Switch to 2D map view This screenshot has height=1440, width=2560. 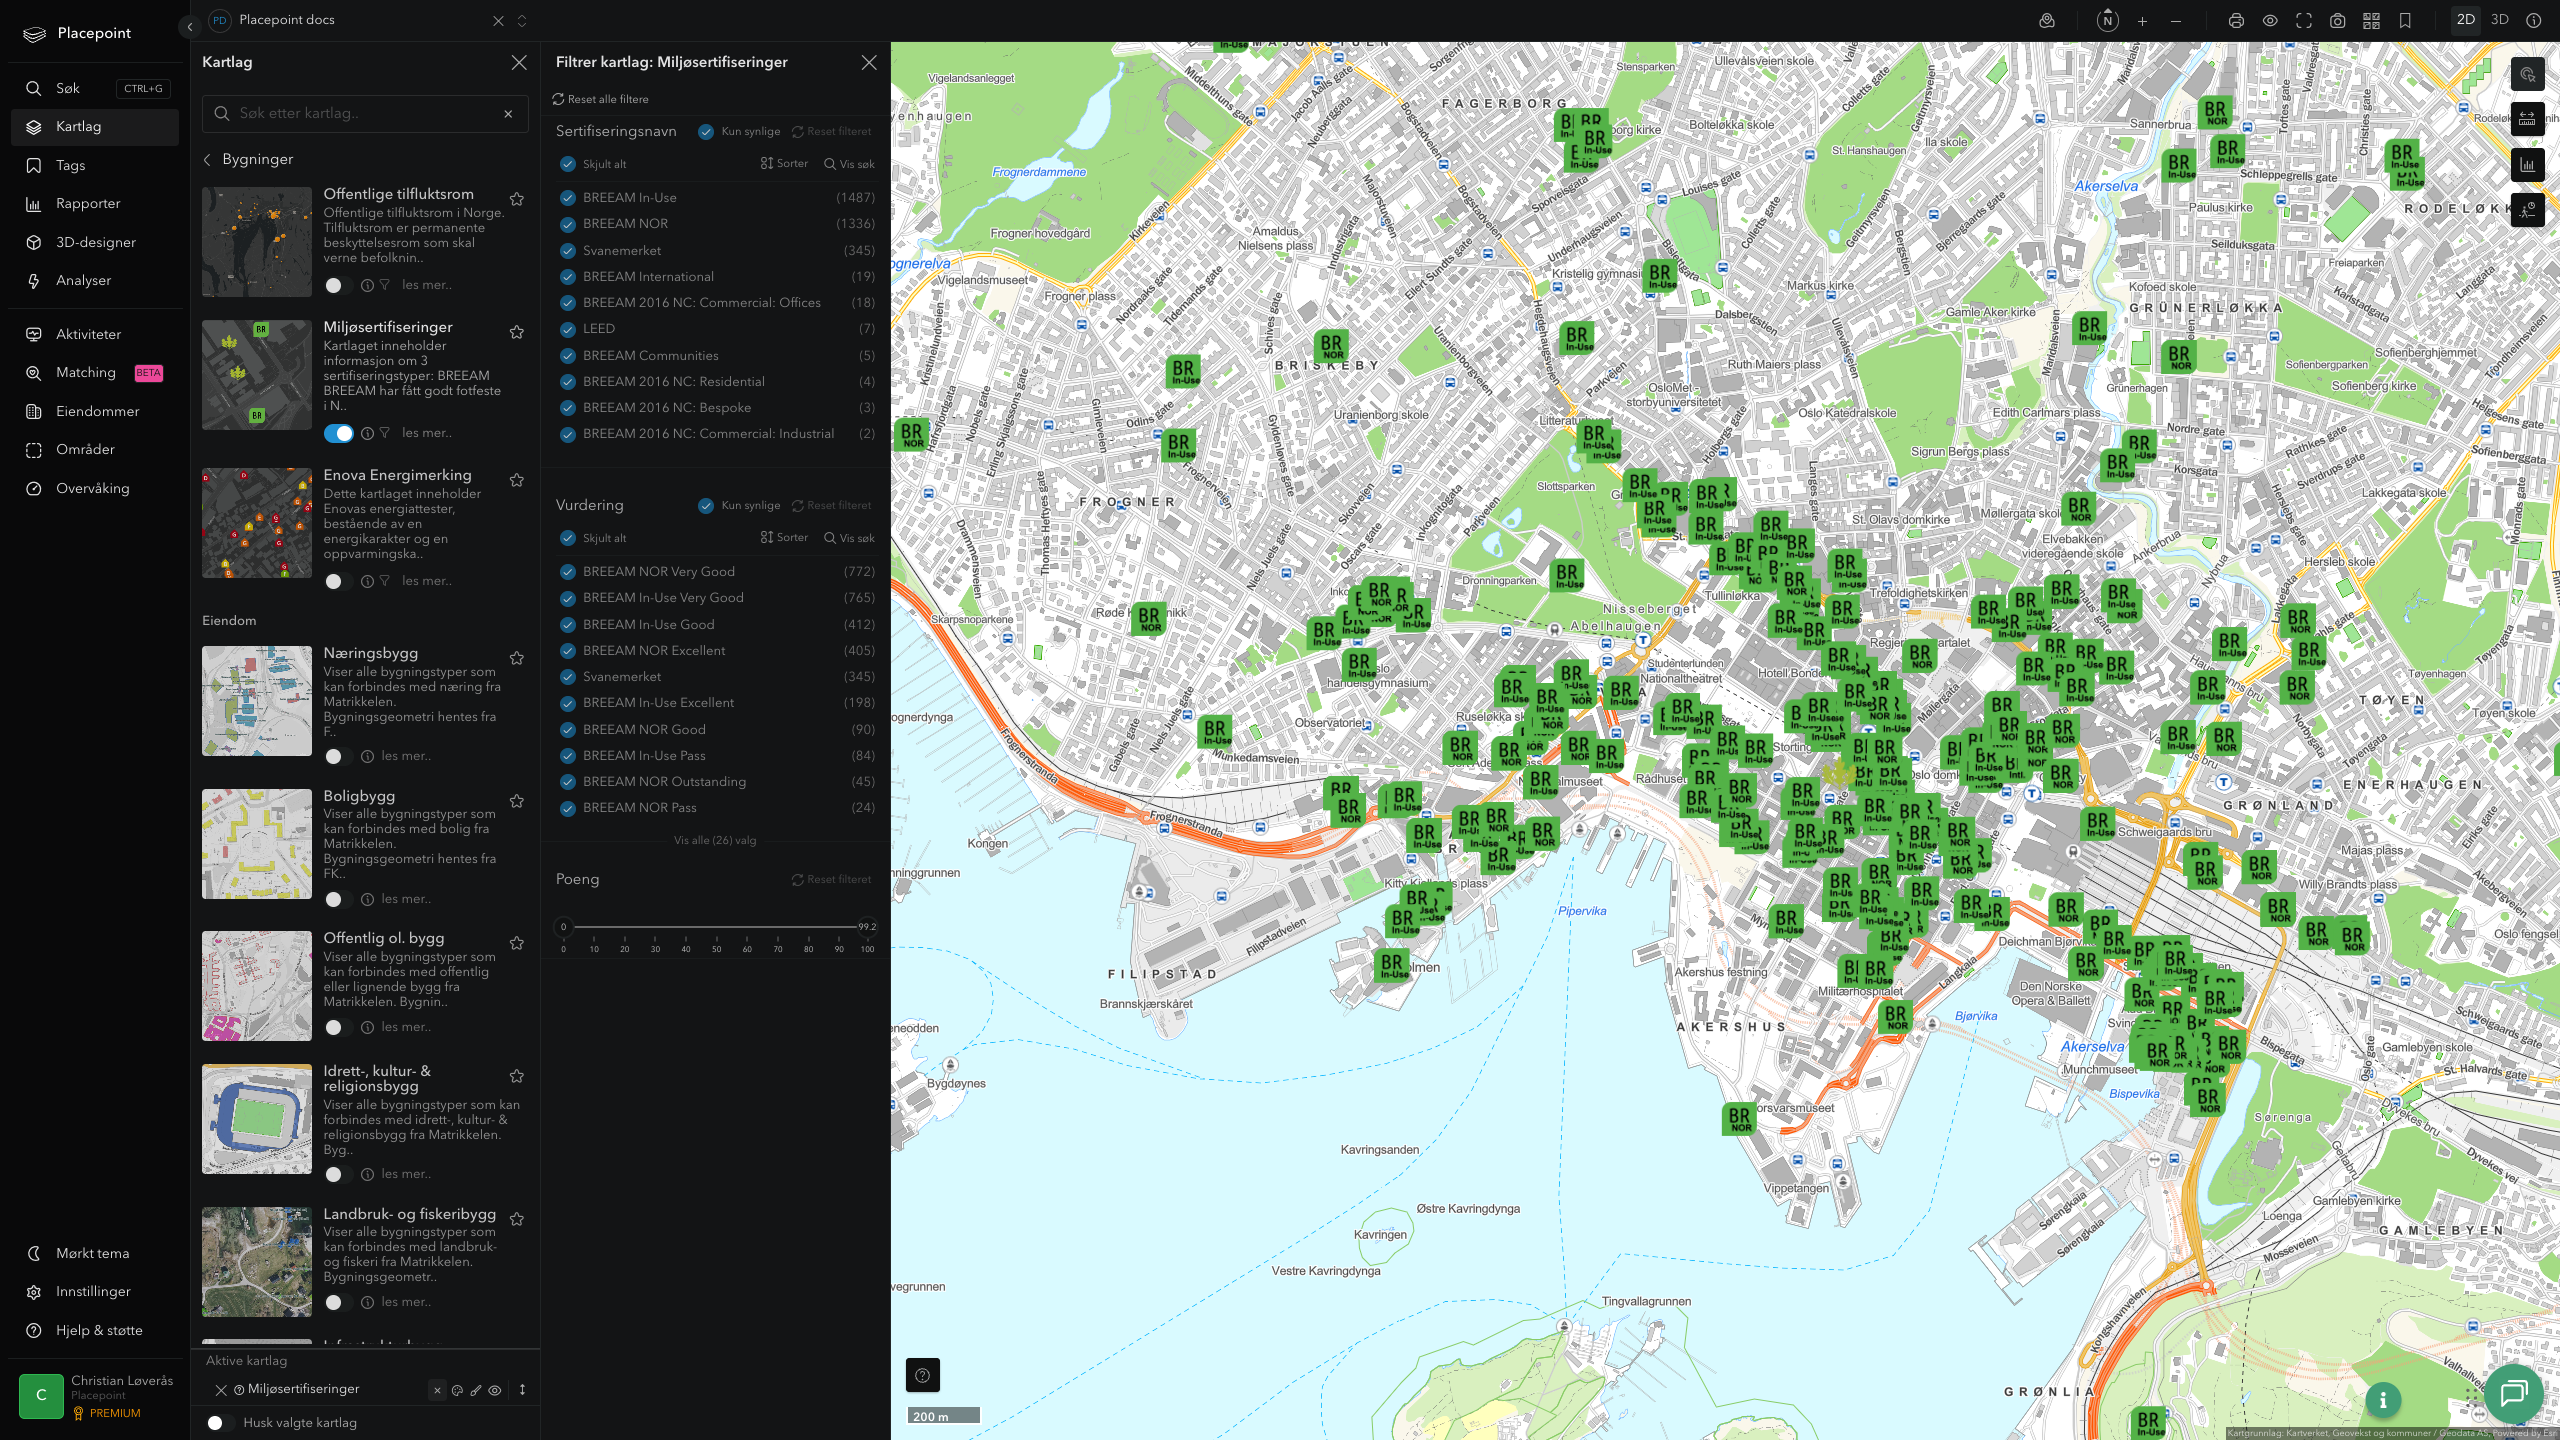[2466, 20]
